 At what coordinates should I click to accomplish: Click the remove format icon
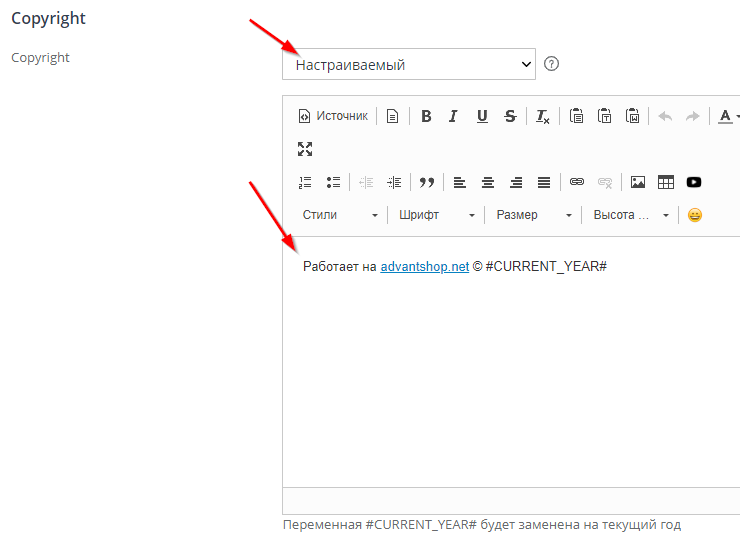(542, 116)
